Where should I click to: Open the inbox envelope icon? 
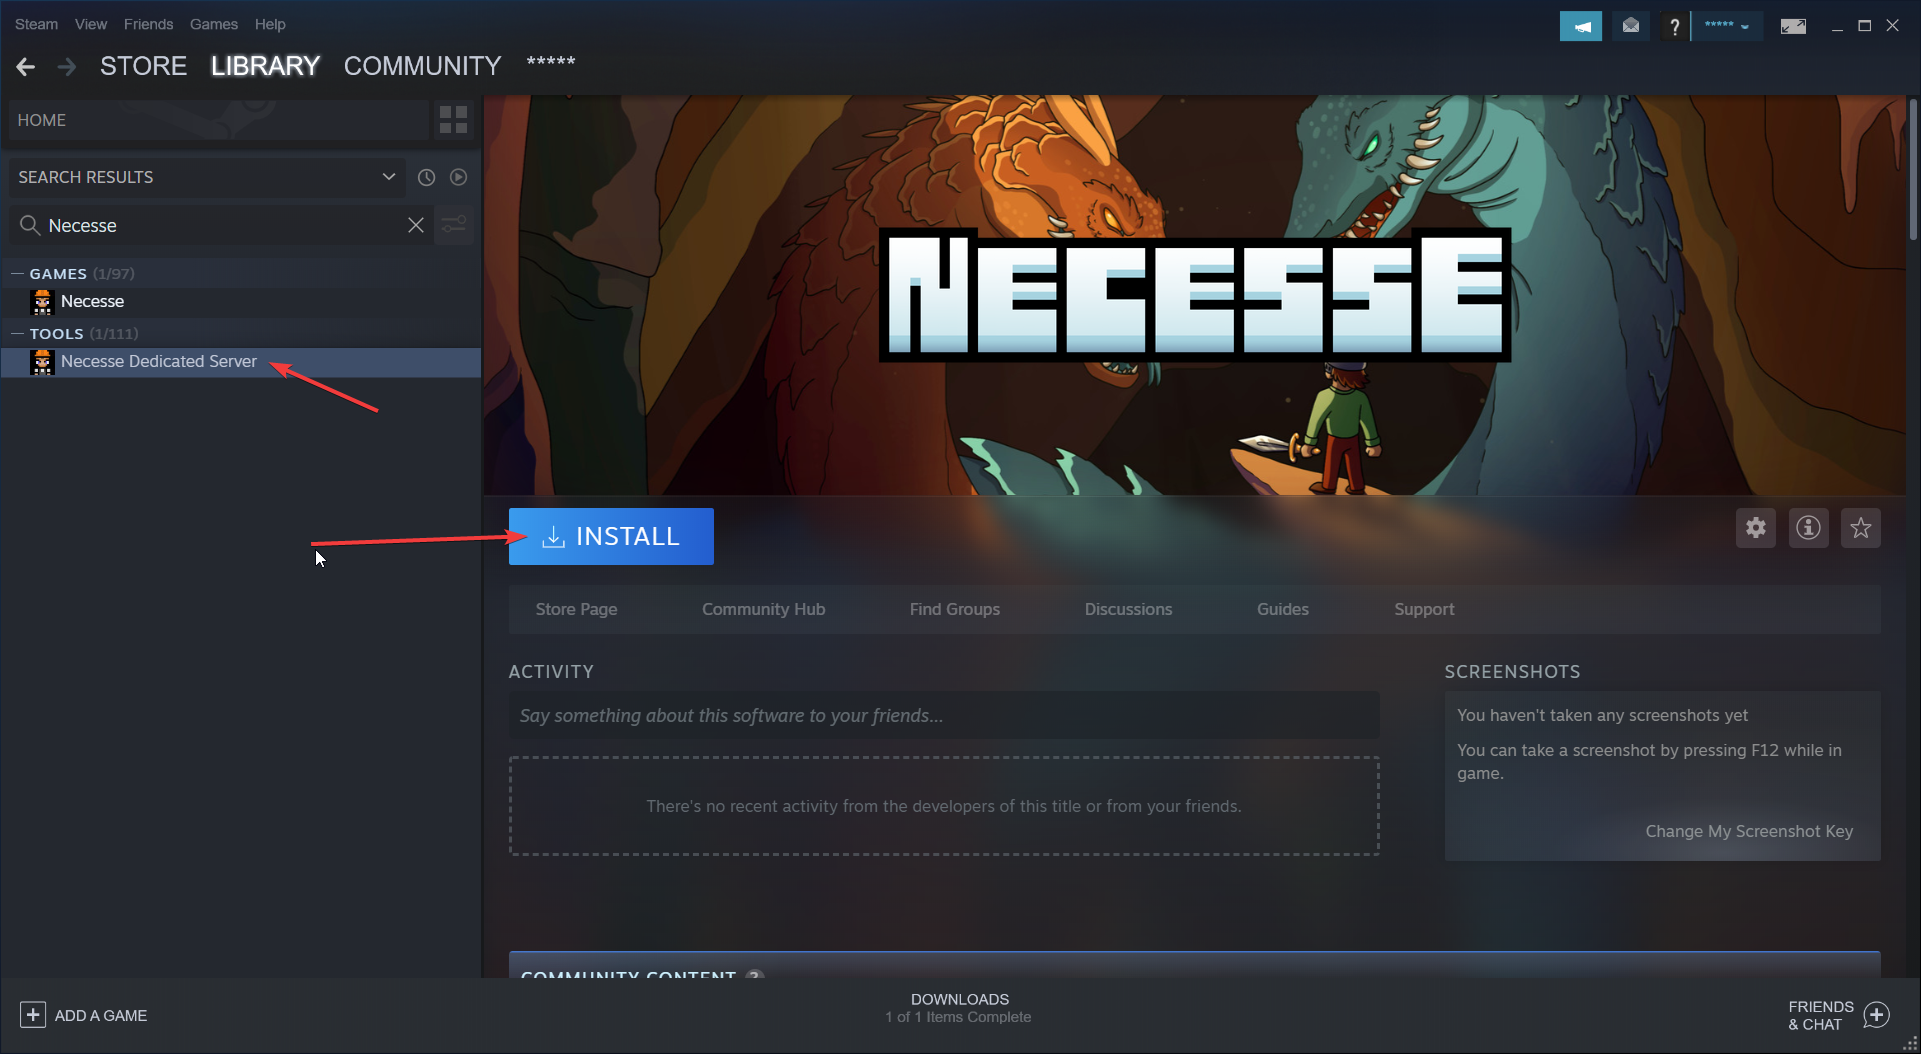1631,26
